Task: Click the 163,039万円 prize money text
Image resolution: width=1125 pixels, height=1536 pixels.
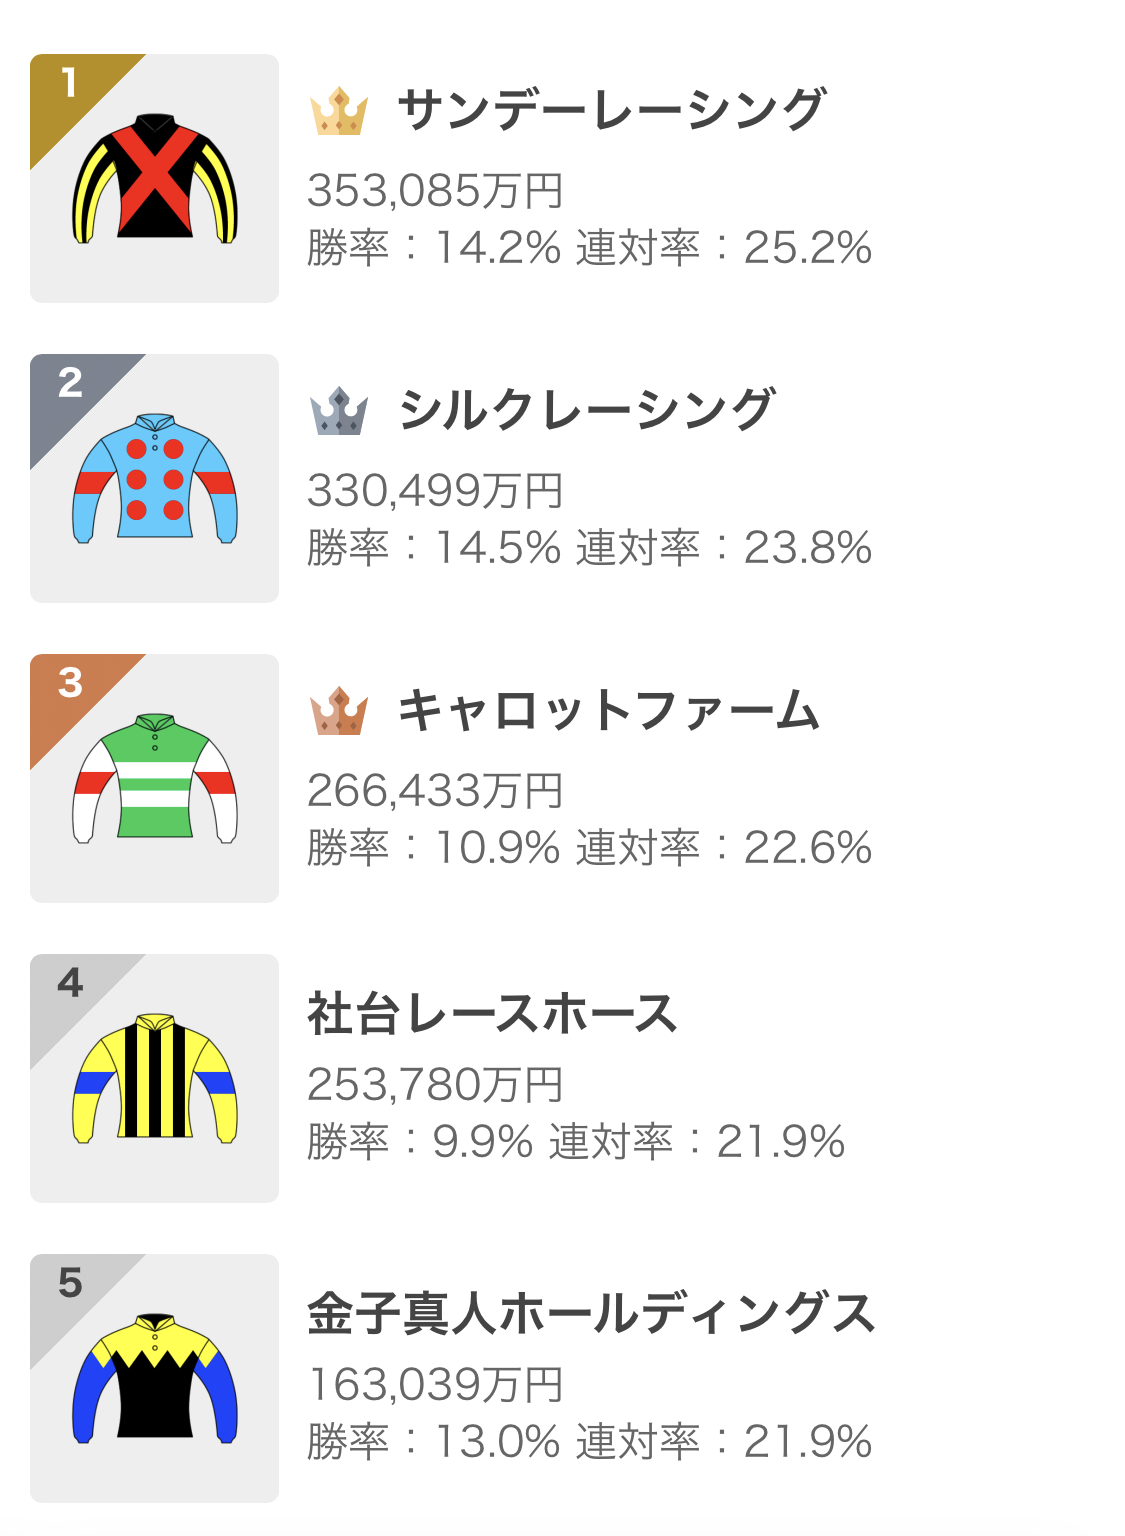Action: coord(435,1385)
